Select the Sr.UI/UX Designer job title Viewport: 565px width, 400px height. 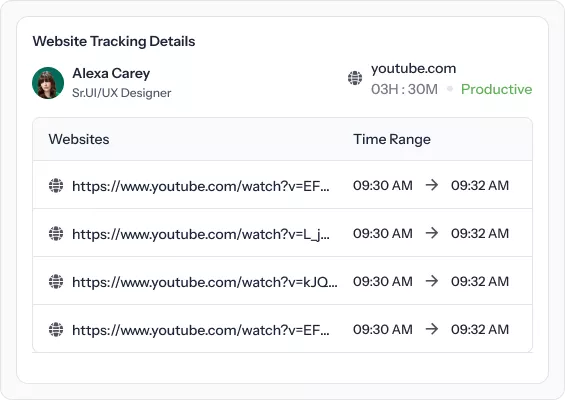(x=121, y=93)
